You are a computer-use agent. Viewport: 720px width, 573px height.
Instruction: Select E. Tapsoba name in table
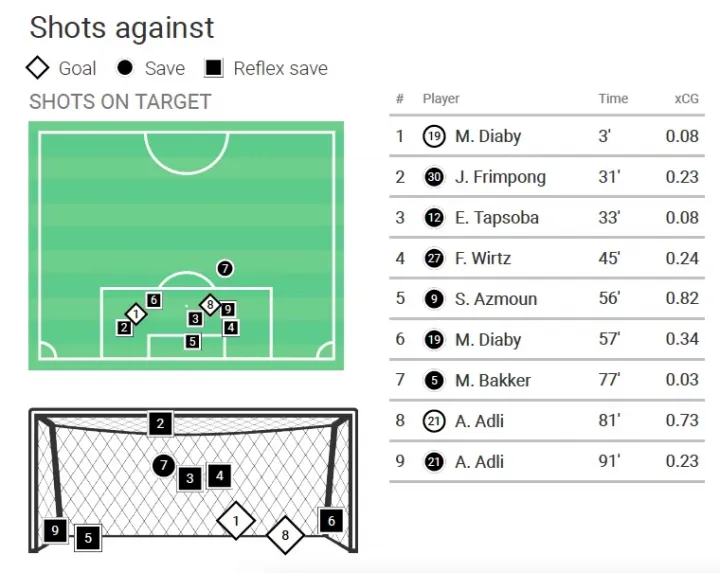[497, 218]
